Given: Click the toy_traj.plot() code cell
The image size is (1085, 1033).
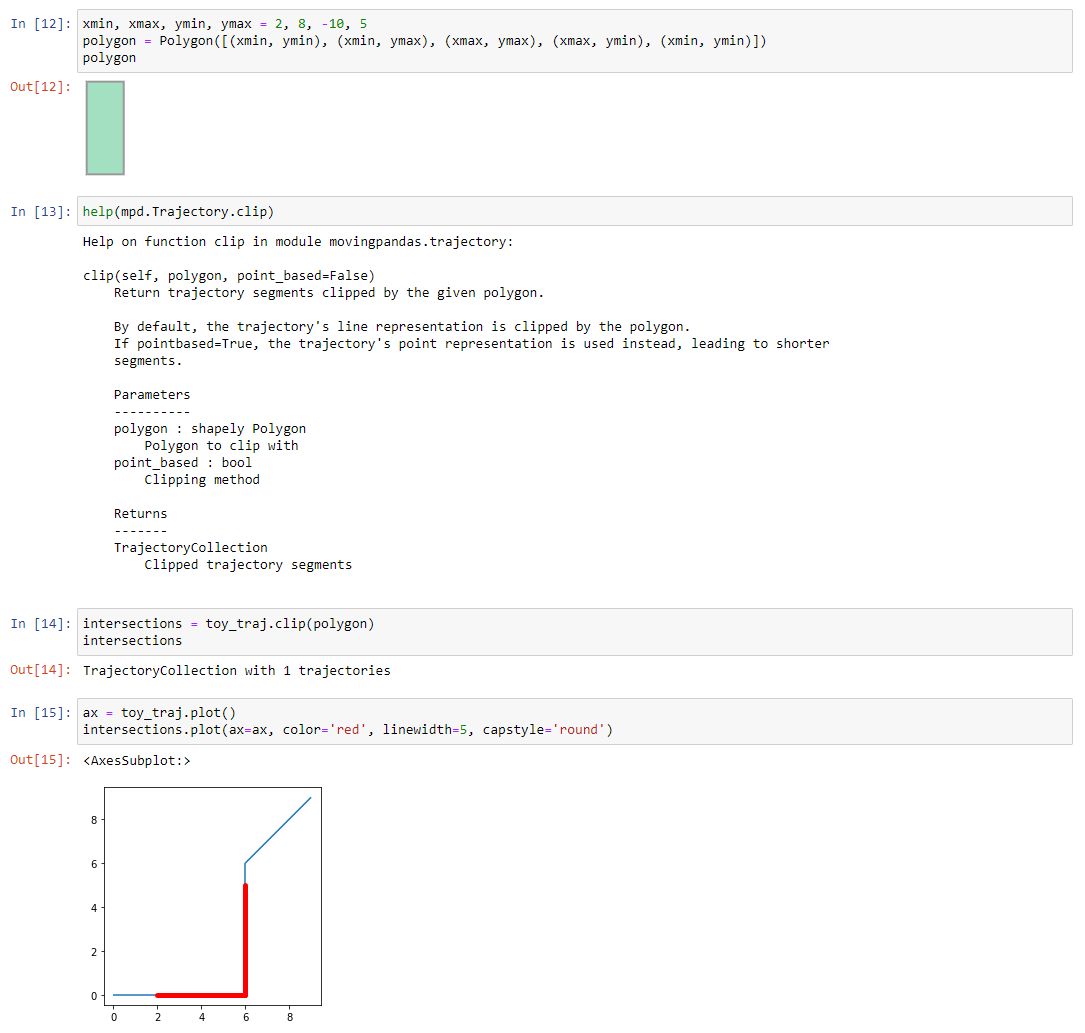Looking at the screenshot, I should click(x=574, y=721).
